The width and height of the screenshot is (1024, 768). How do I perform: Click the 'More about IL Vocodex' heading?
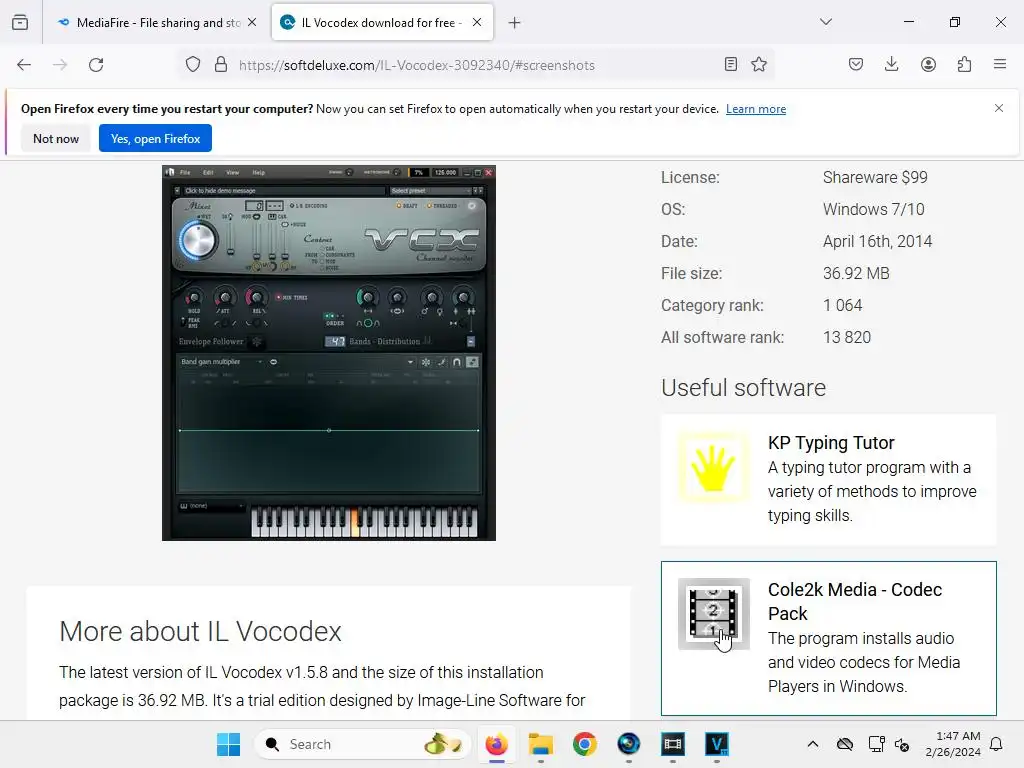(200, 632)
